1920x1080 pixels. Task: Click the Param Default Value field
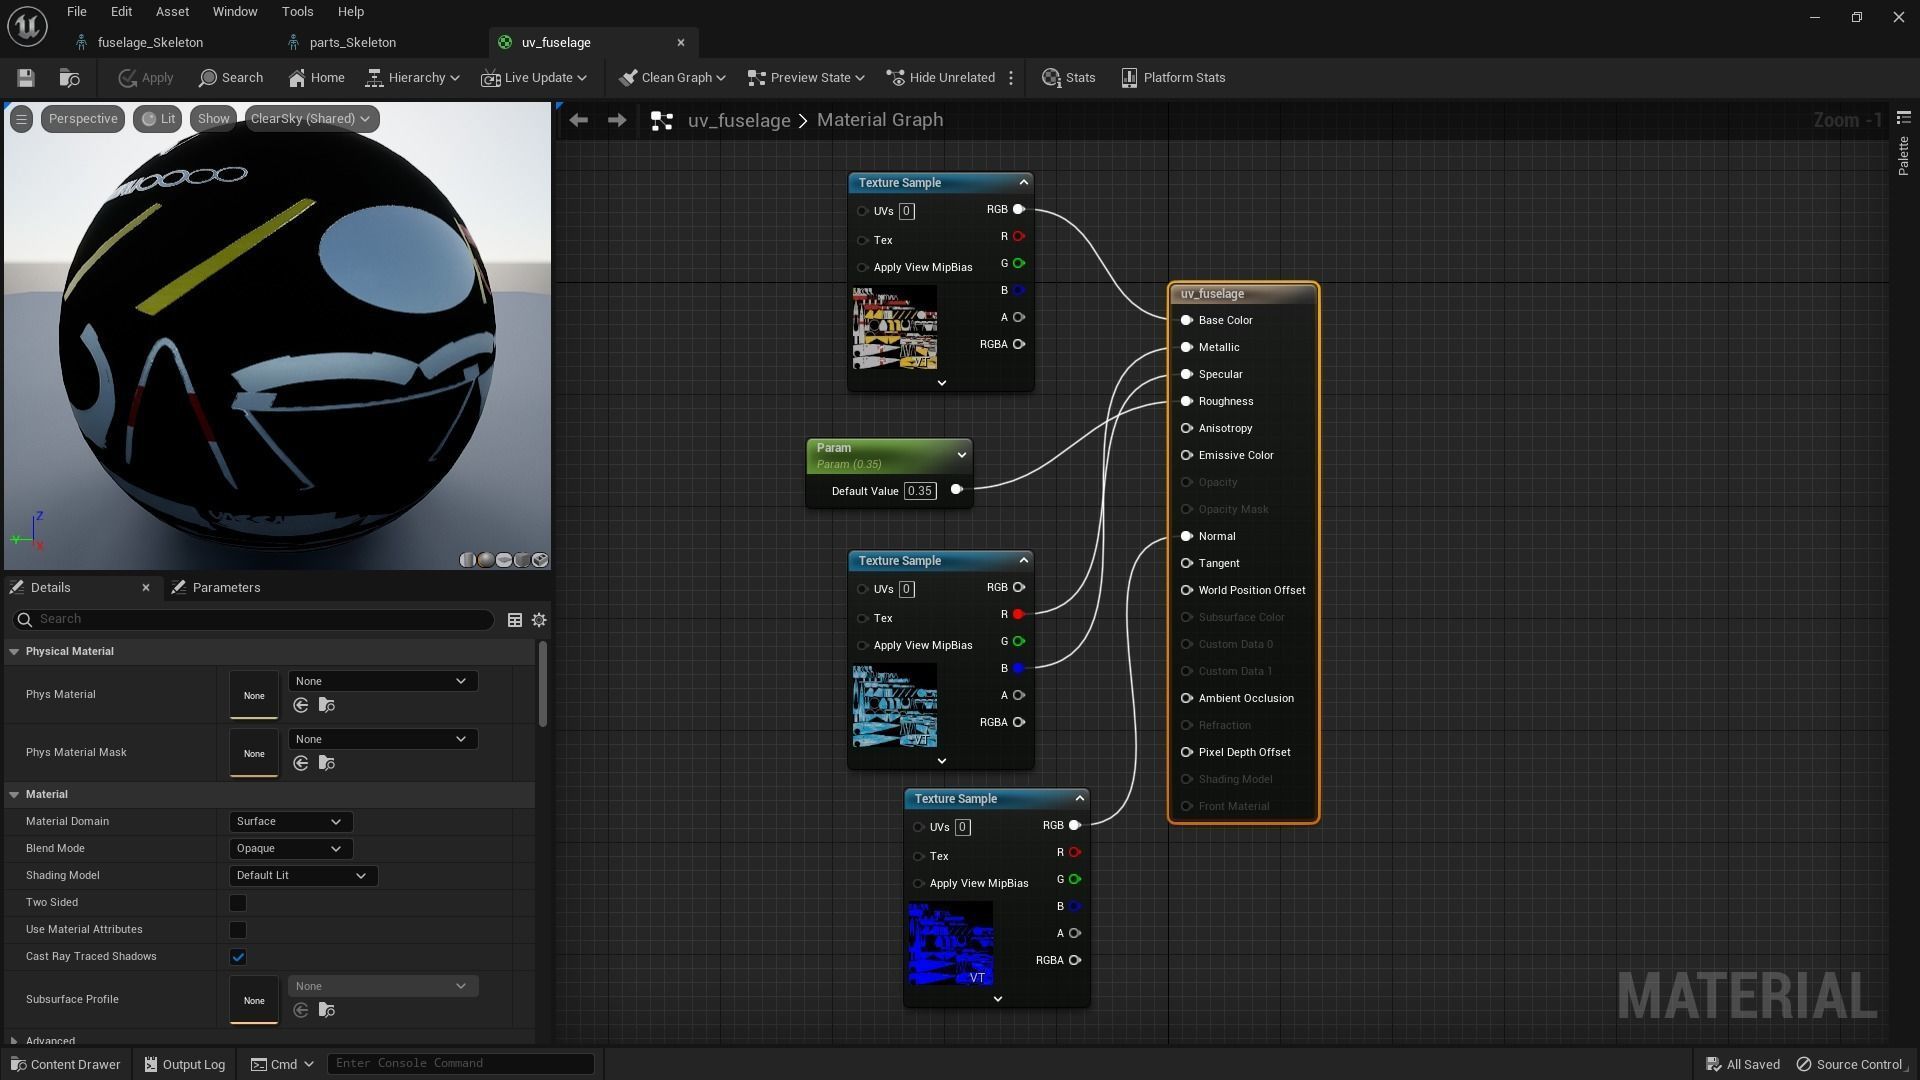click(x=919, y=491)
